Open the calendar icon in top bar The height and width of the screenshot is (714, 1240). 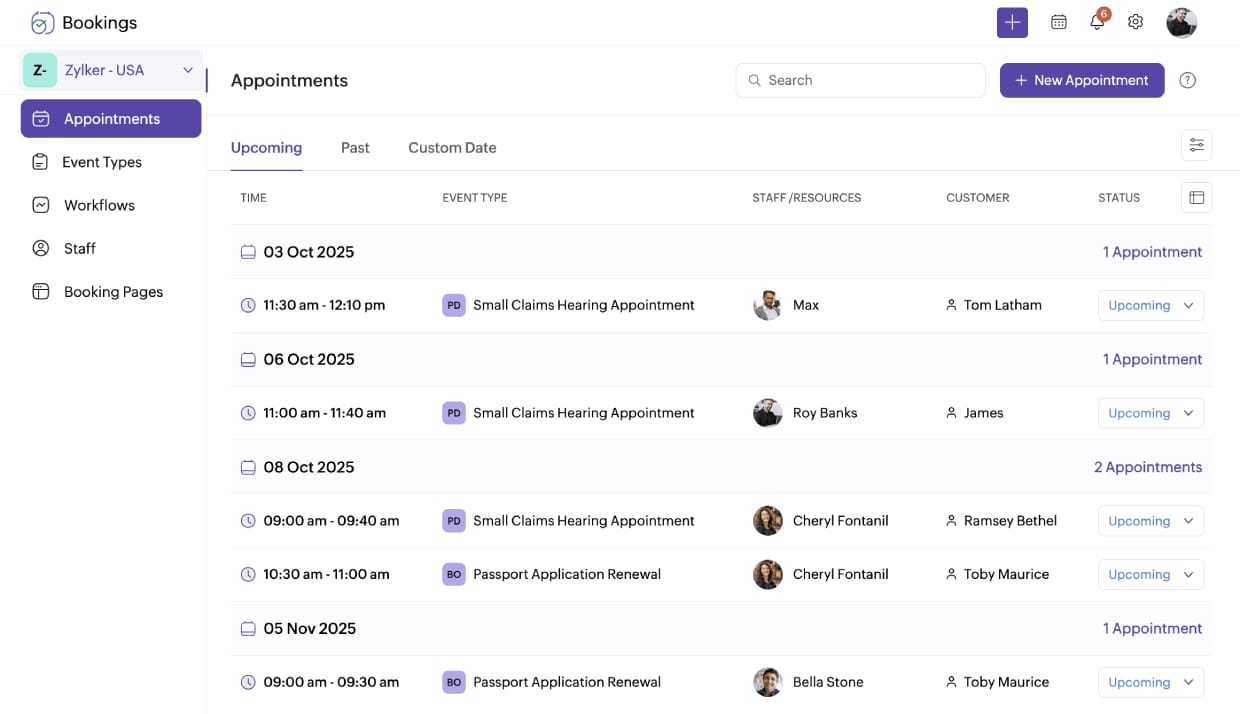coord(1059,22)
